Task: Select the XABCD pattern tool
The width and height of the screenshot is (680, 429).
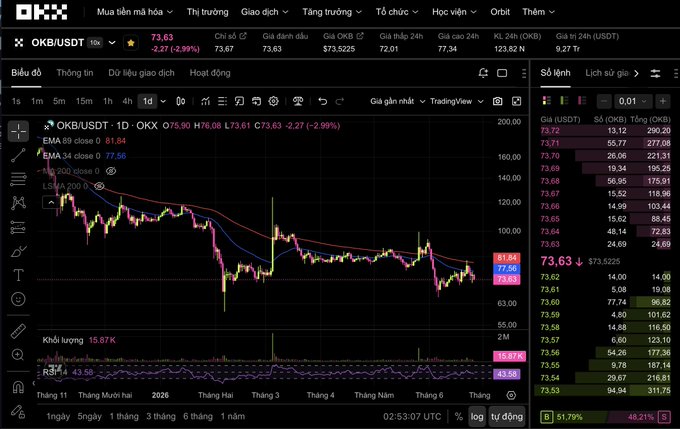Action: 18,203
